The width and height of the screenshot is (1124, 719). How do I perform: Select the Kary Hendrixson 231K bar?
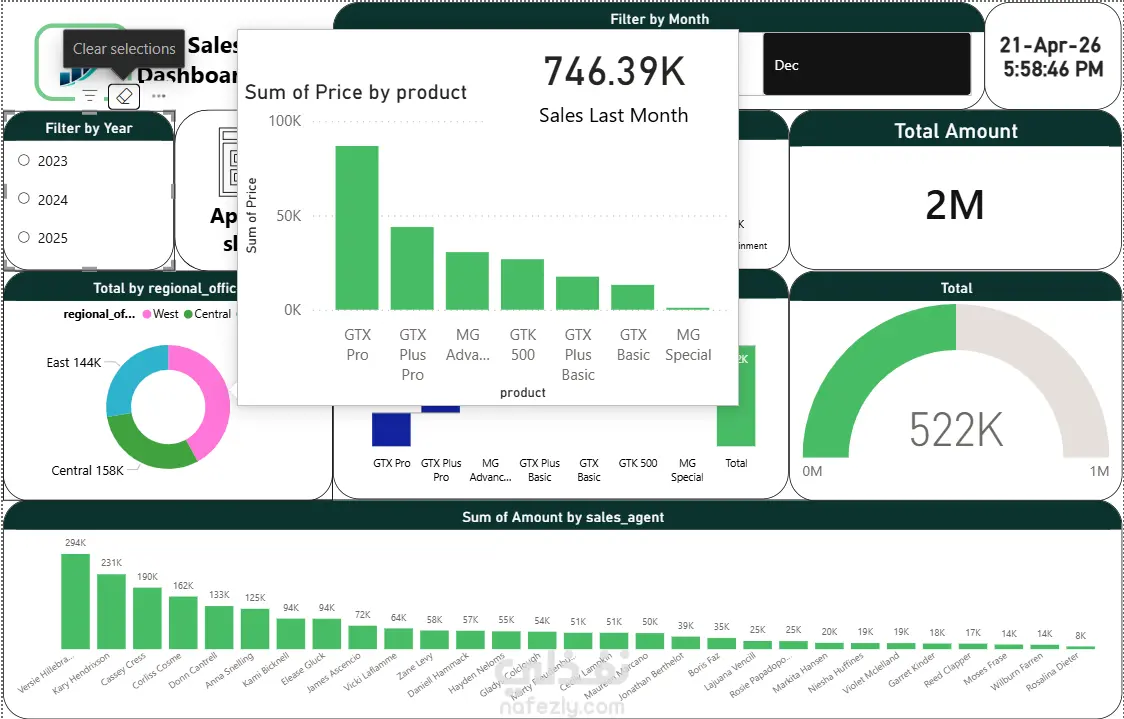(111, 611)
